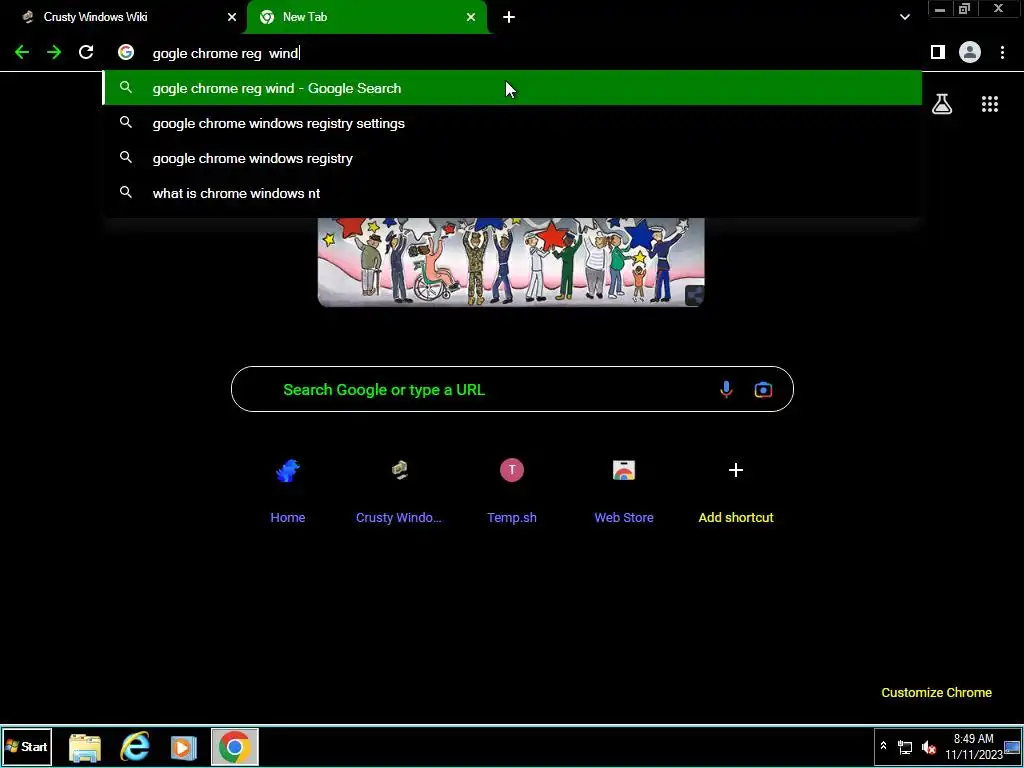
Task: Select 'gogle chrome reg wind - Google Search' suggestion
Action: pos(512,88)
